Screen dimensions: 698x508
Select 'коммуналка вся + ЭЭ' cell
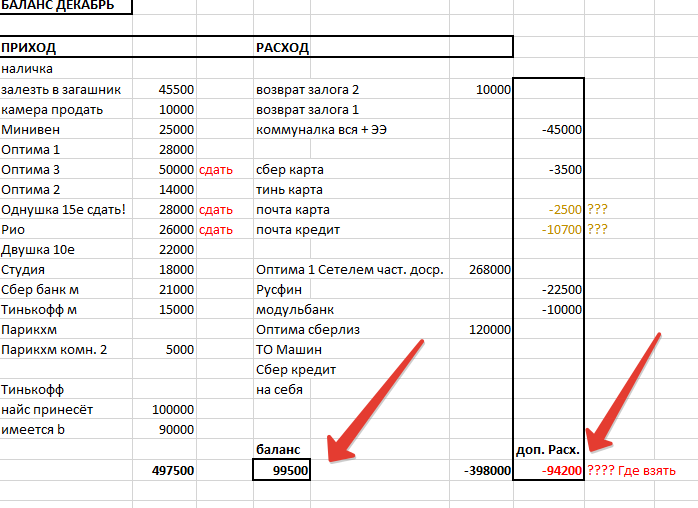(321, 130)
